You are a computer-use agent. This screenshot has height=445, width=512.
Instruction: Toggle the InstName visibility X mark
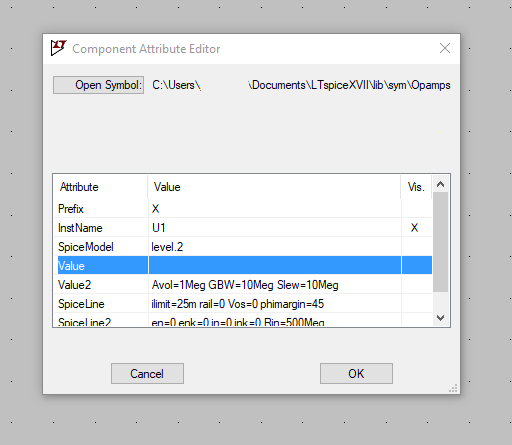pyautogui.click(x=414, y=228)
